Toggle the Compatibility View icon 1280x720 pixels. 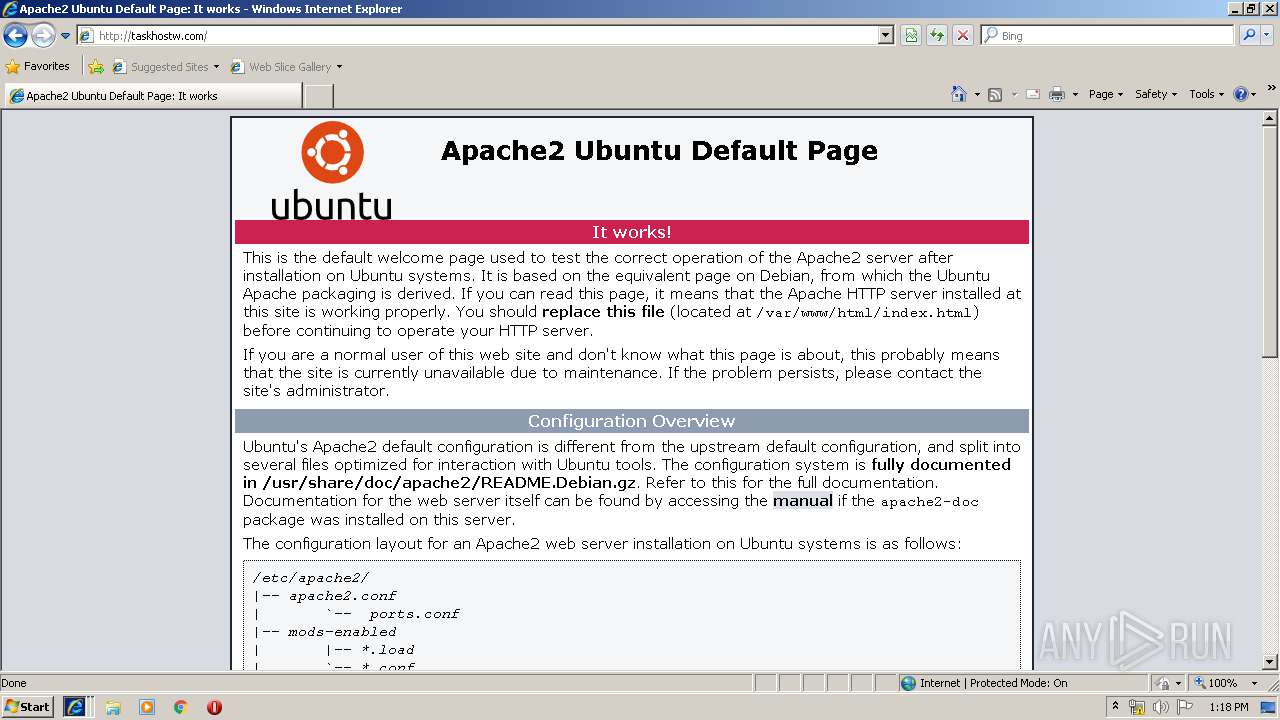911,36
